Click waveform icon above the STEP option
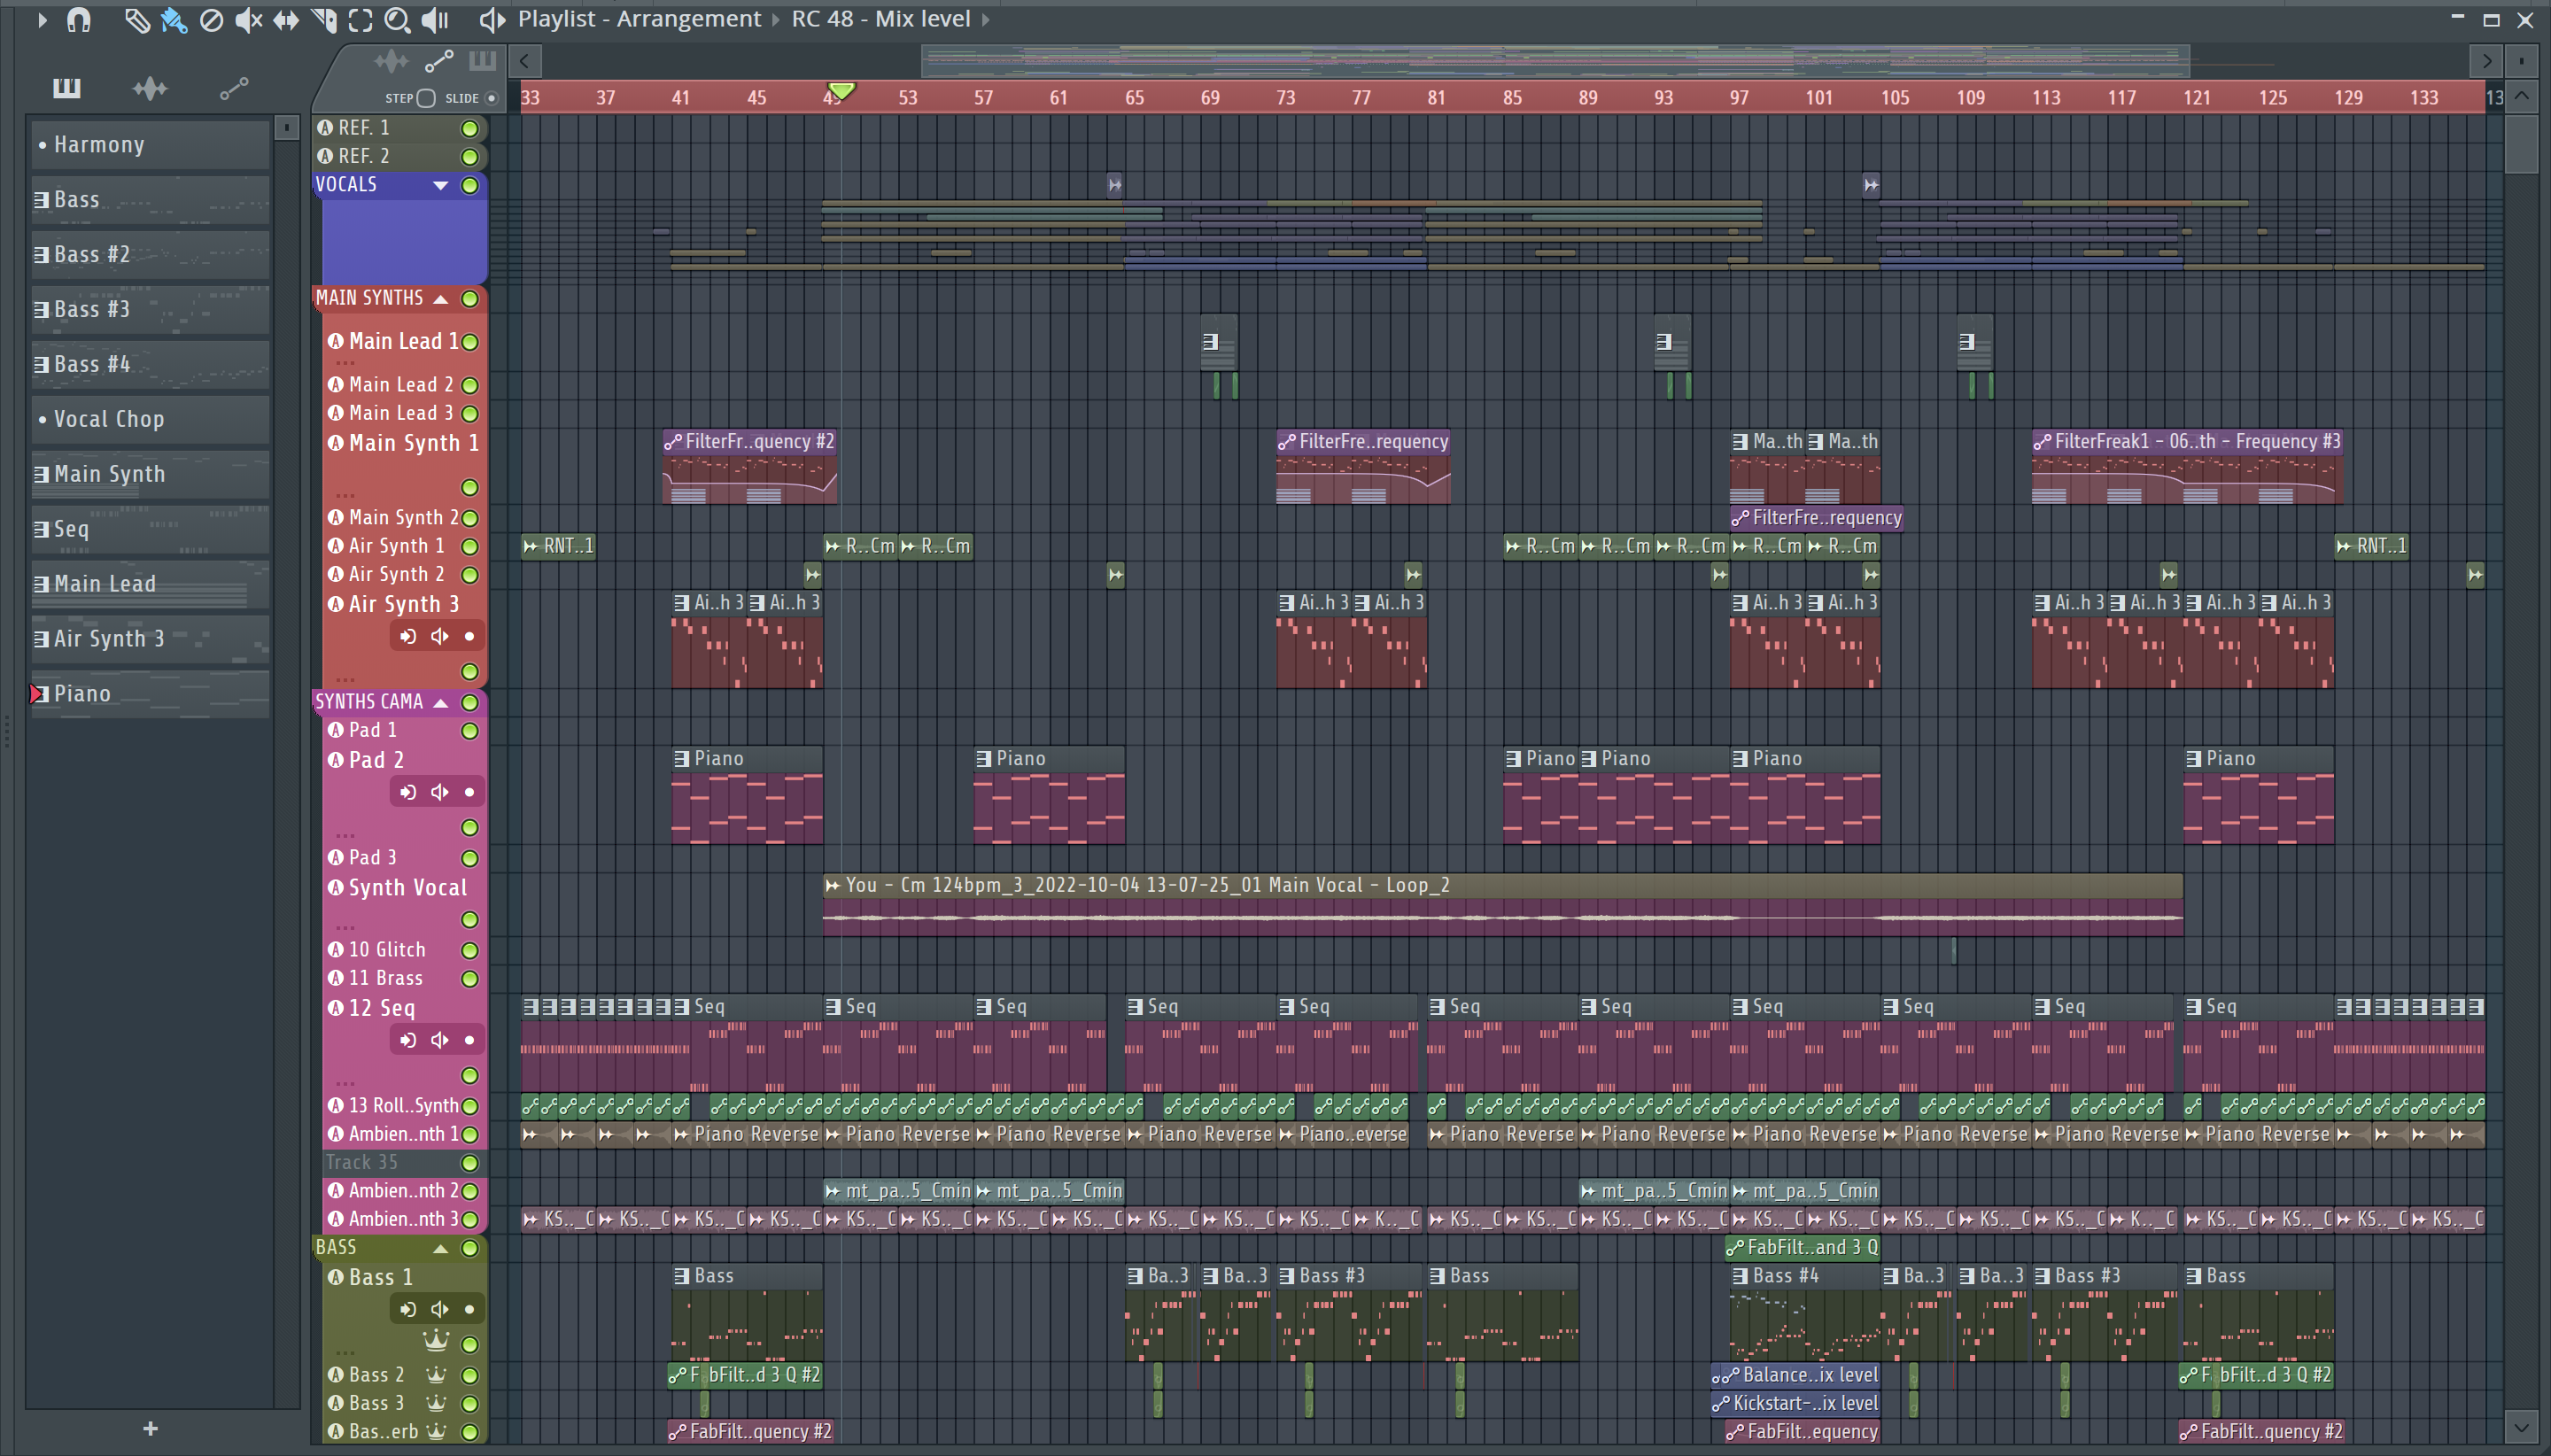Screen dimensions: 2551x1456 391,62
